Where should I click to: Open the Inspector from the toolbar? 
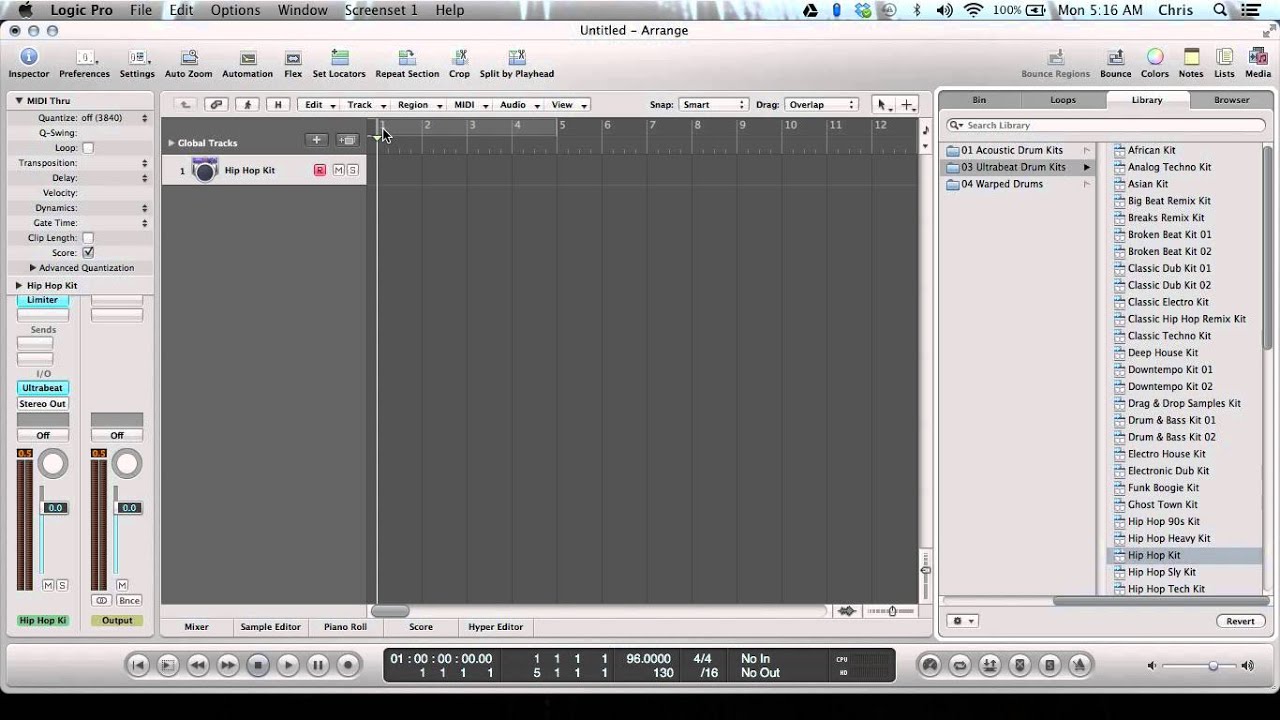point(28,57)
